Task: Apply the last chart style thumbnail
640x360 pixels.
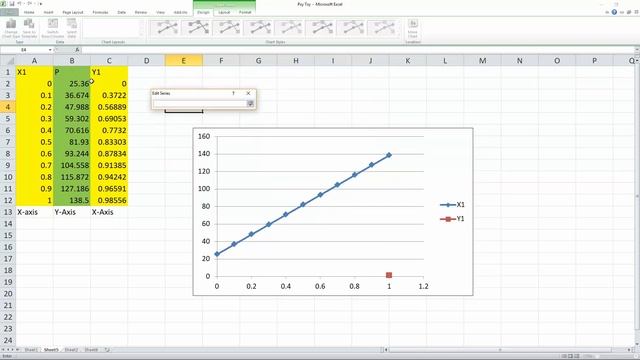Action: [383, 28]
